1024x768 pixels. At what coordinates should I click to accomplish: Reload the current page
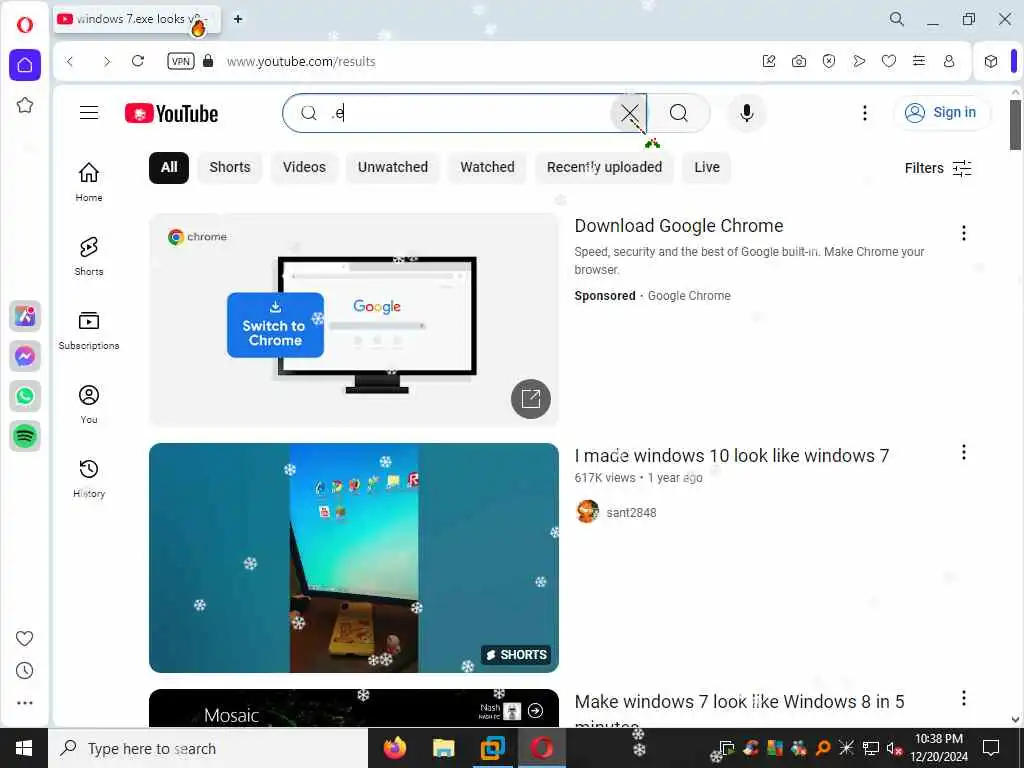point(138,61)
